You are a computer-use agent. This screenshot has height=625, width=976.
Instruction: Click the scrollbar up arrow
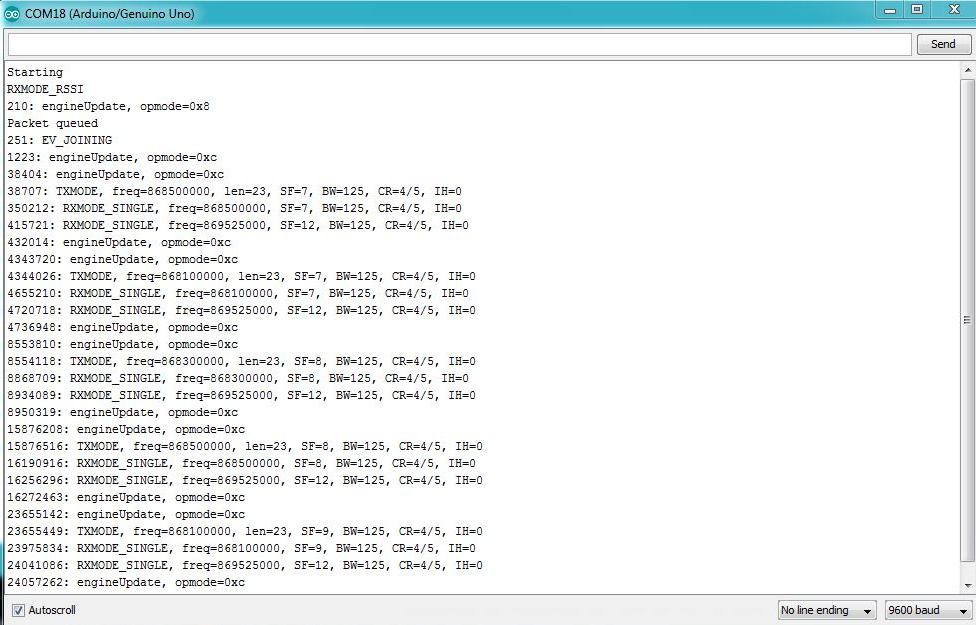point(967,70)
